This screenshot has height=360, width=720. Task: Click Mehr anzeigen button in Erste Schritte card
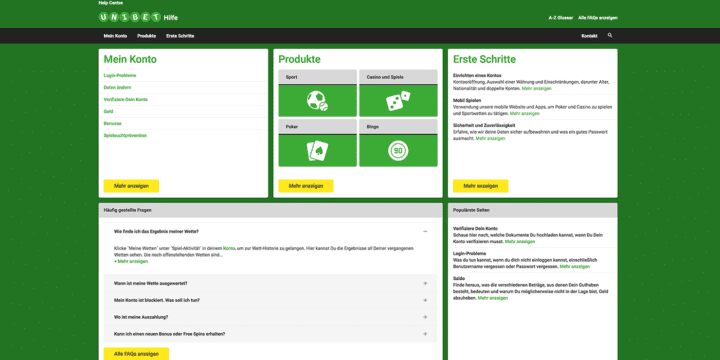(x=480, y=186)
